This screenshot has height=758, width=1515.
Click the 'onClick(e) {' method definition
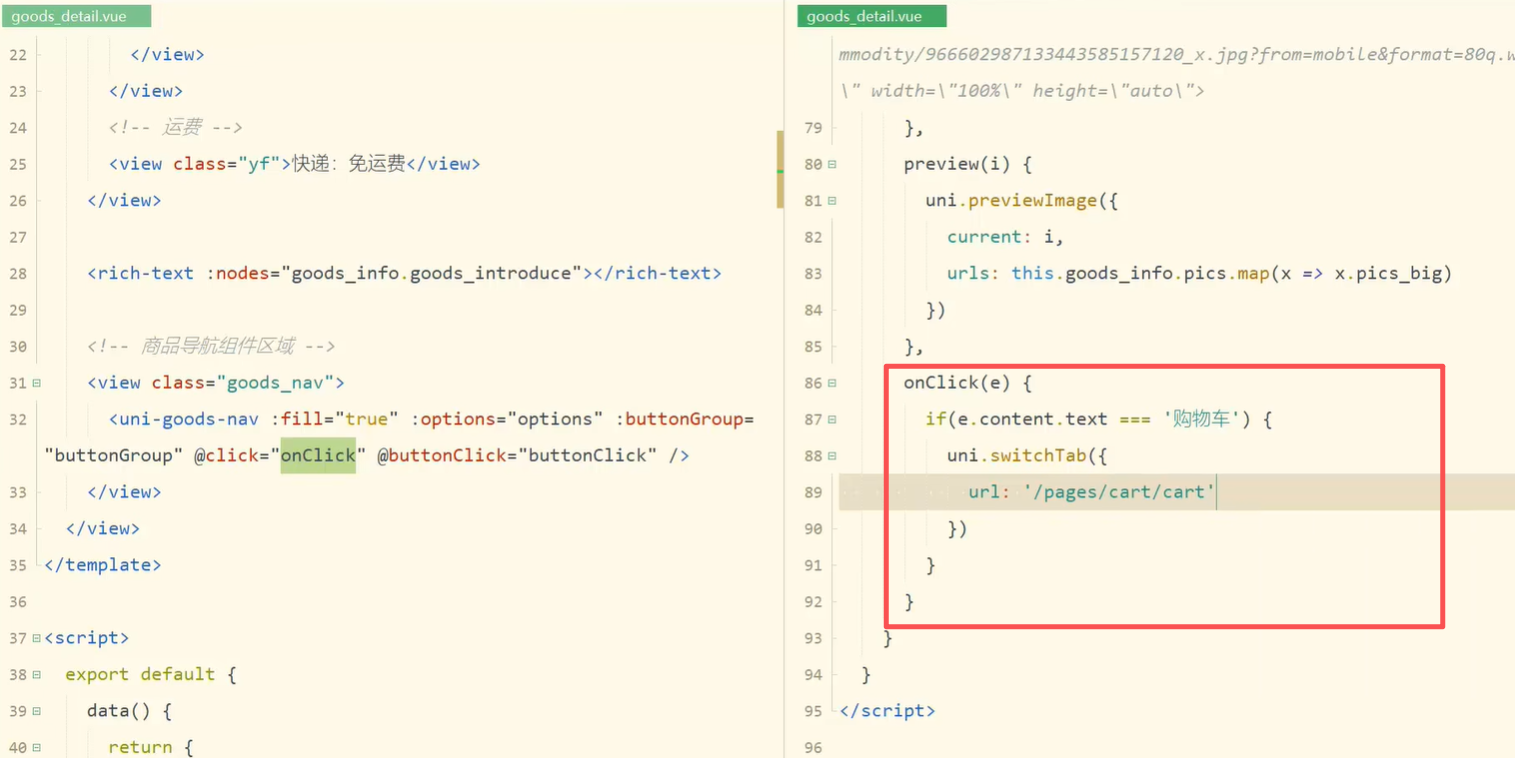(x=968, y=383)
